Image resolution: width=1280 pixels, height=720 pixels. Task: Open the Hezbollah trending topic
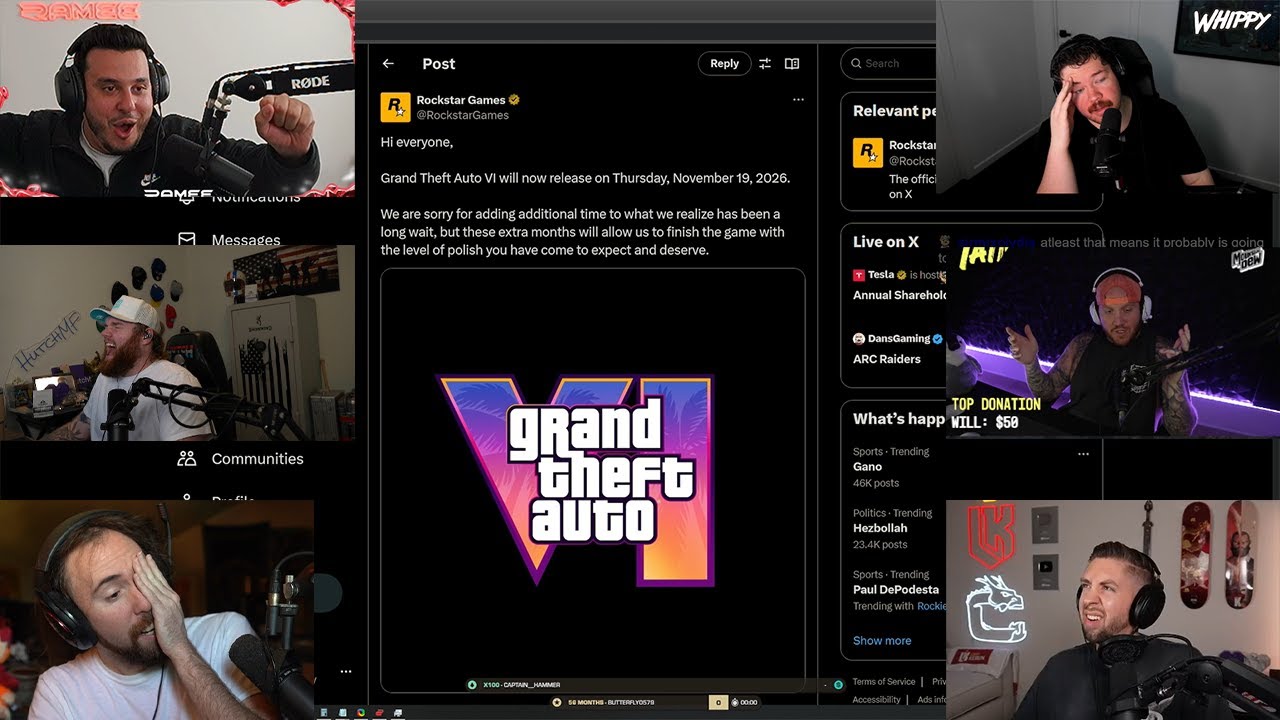coord(891,528)
